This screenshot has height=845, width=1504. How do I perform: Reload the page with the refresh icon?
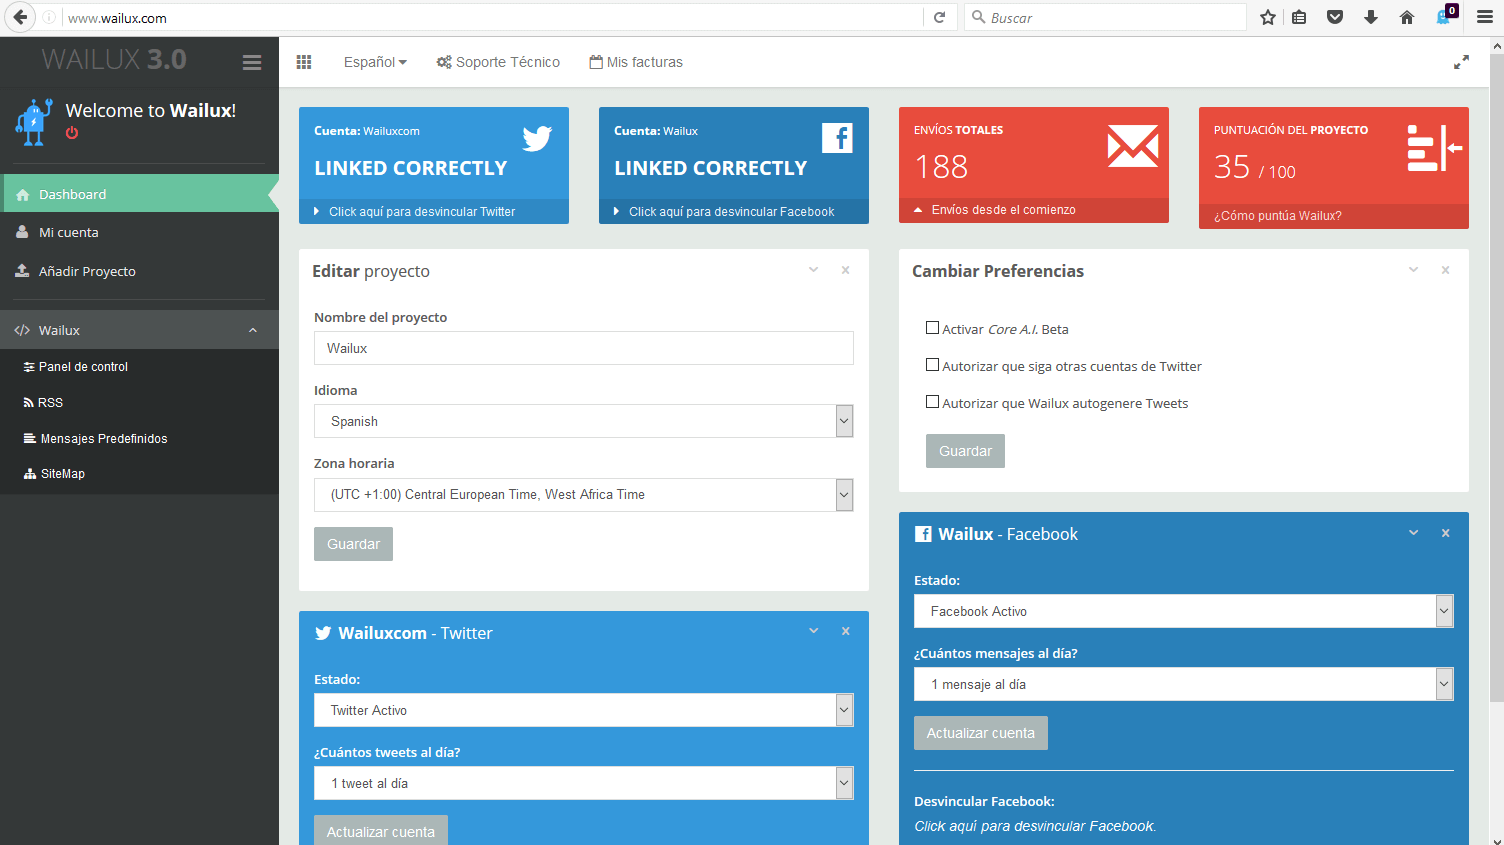coord(939,17)
